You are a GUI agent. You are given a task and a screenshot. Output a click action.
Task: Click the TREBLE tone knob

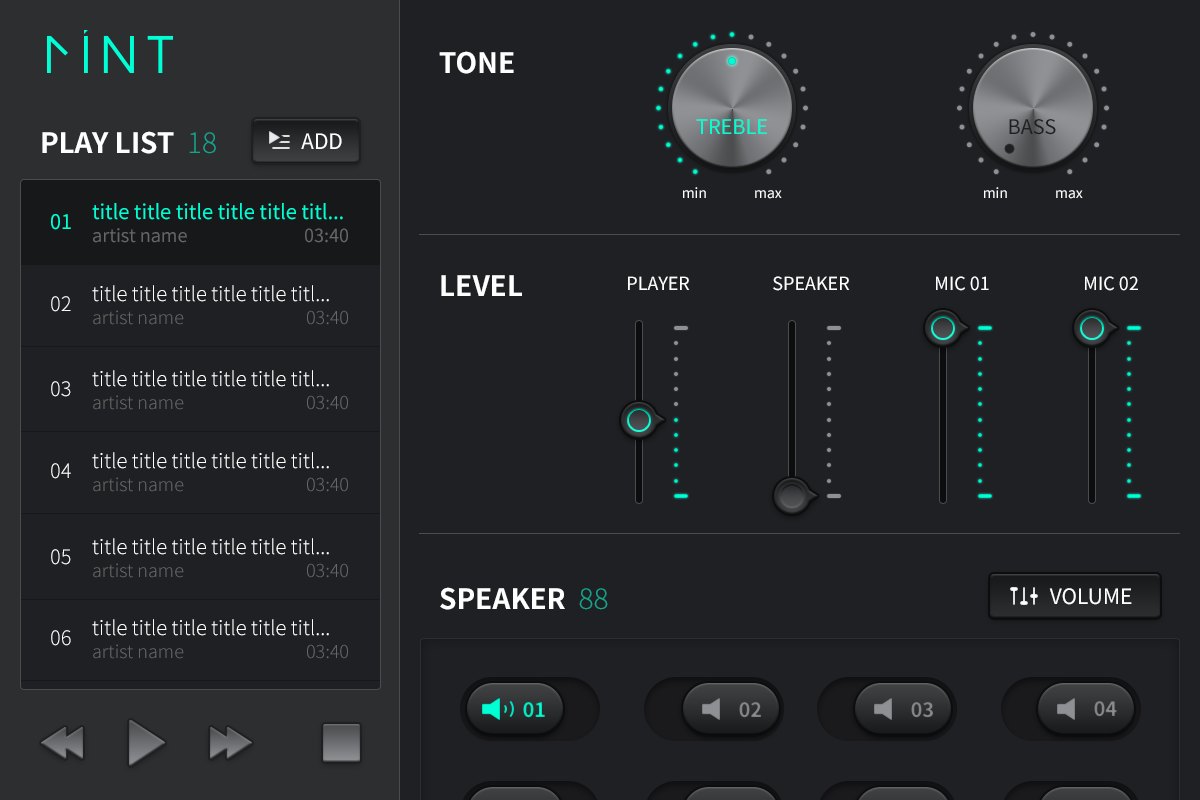point(732,107)
